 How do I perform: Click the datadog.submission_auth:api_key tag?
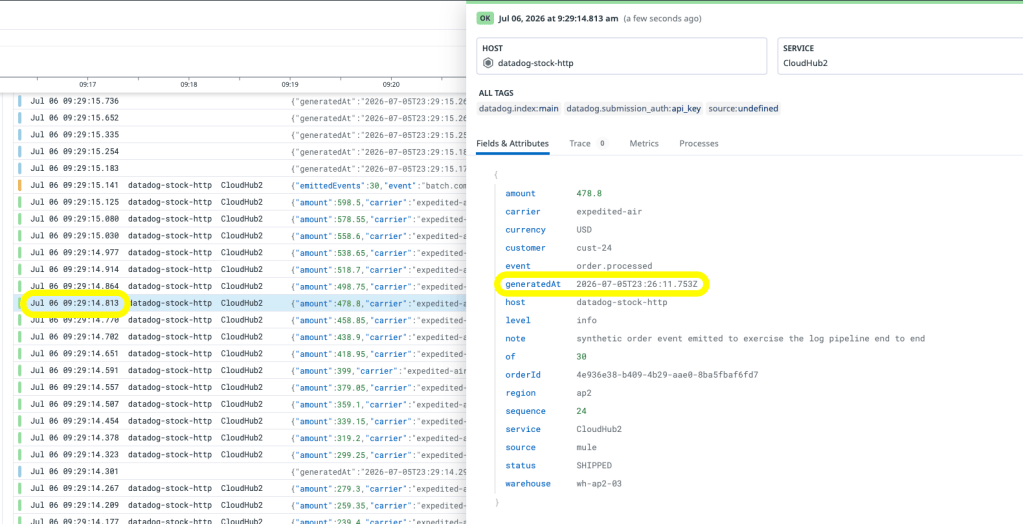(x=634, y=109)
